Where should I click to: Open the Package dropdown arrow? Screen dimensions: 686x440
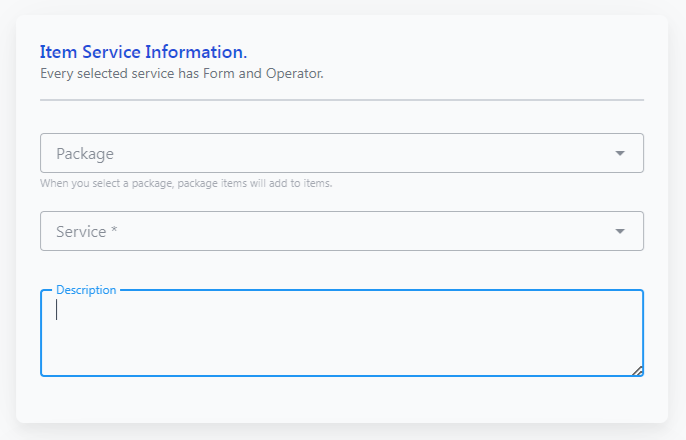(x=620, y=153)
